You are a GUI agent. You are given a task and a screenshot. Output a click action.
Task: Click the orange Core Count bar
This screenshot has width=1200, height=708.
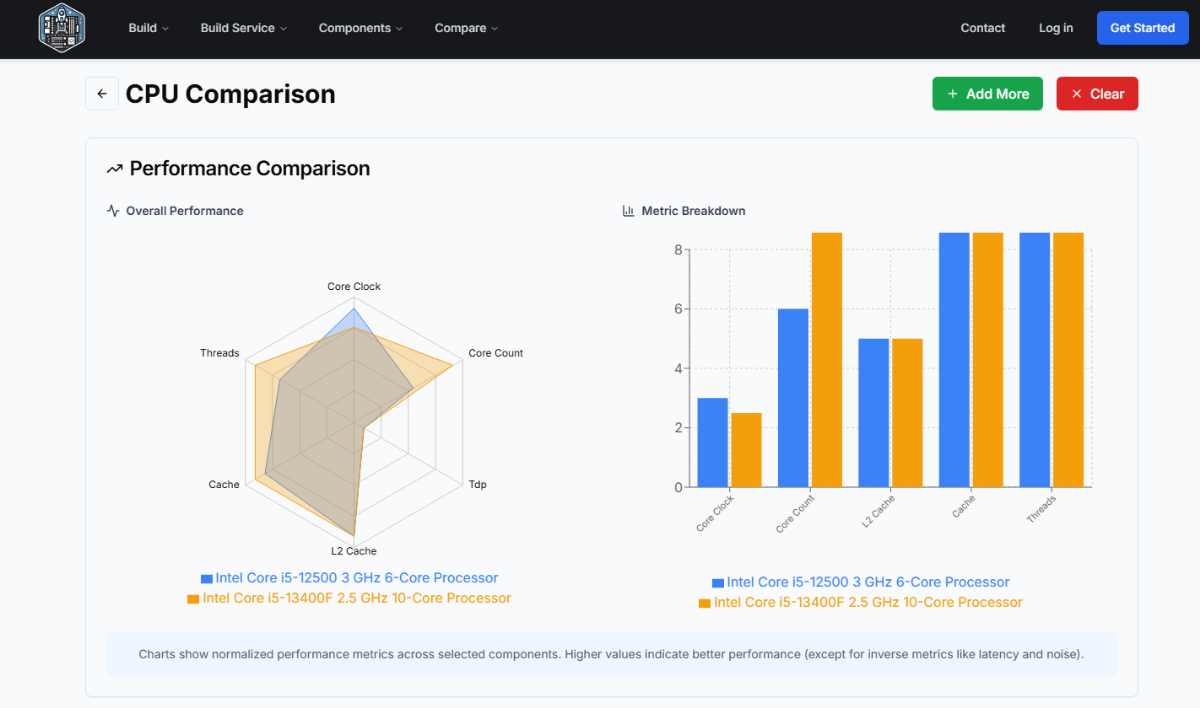[827, 360]
